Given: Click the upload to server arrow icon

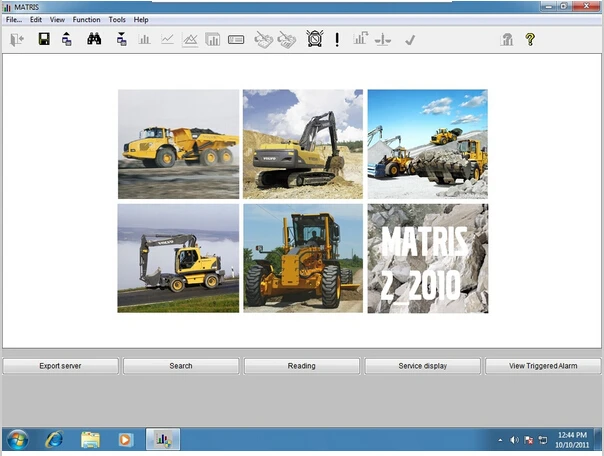Looking at the screenshot, I should pyautogui.click(x=67, y=39).
